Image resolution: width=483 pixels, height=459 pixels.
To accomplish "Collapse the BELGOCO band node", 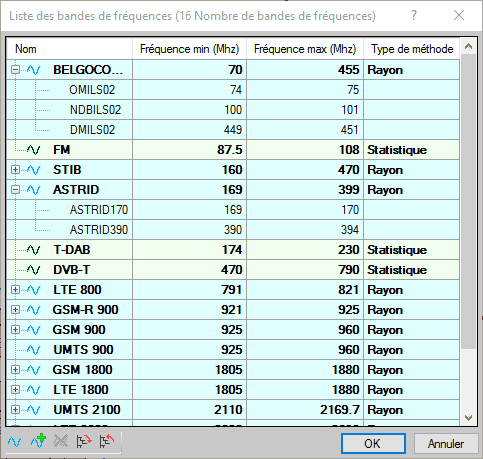I will tap(15, 70).
